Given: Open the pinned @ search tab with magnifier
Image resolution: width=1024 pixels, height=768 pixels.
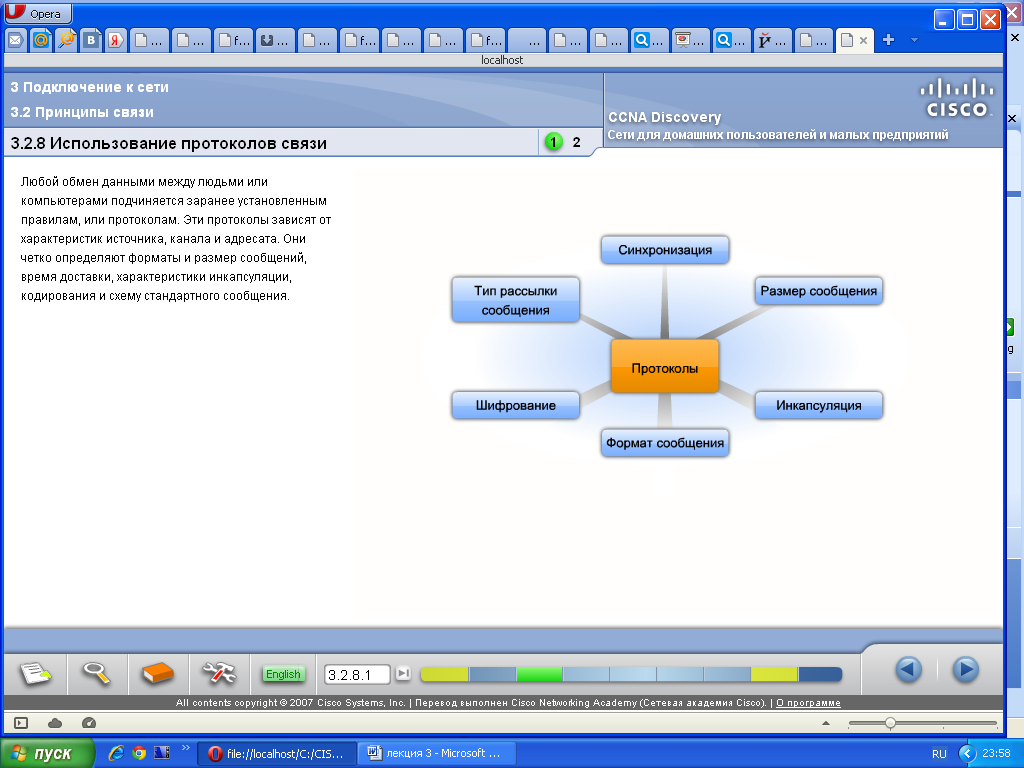Looking at the screenshot, I should tap(66, 40).
